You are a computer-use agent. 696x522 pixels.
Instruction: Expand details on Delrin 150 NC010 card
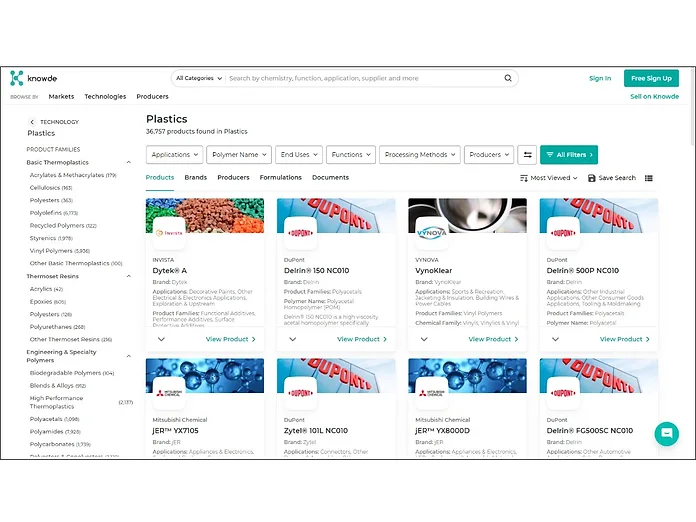pyautogui.click(x=293, y=339)
